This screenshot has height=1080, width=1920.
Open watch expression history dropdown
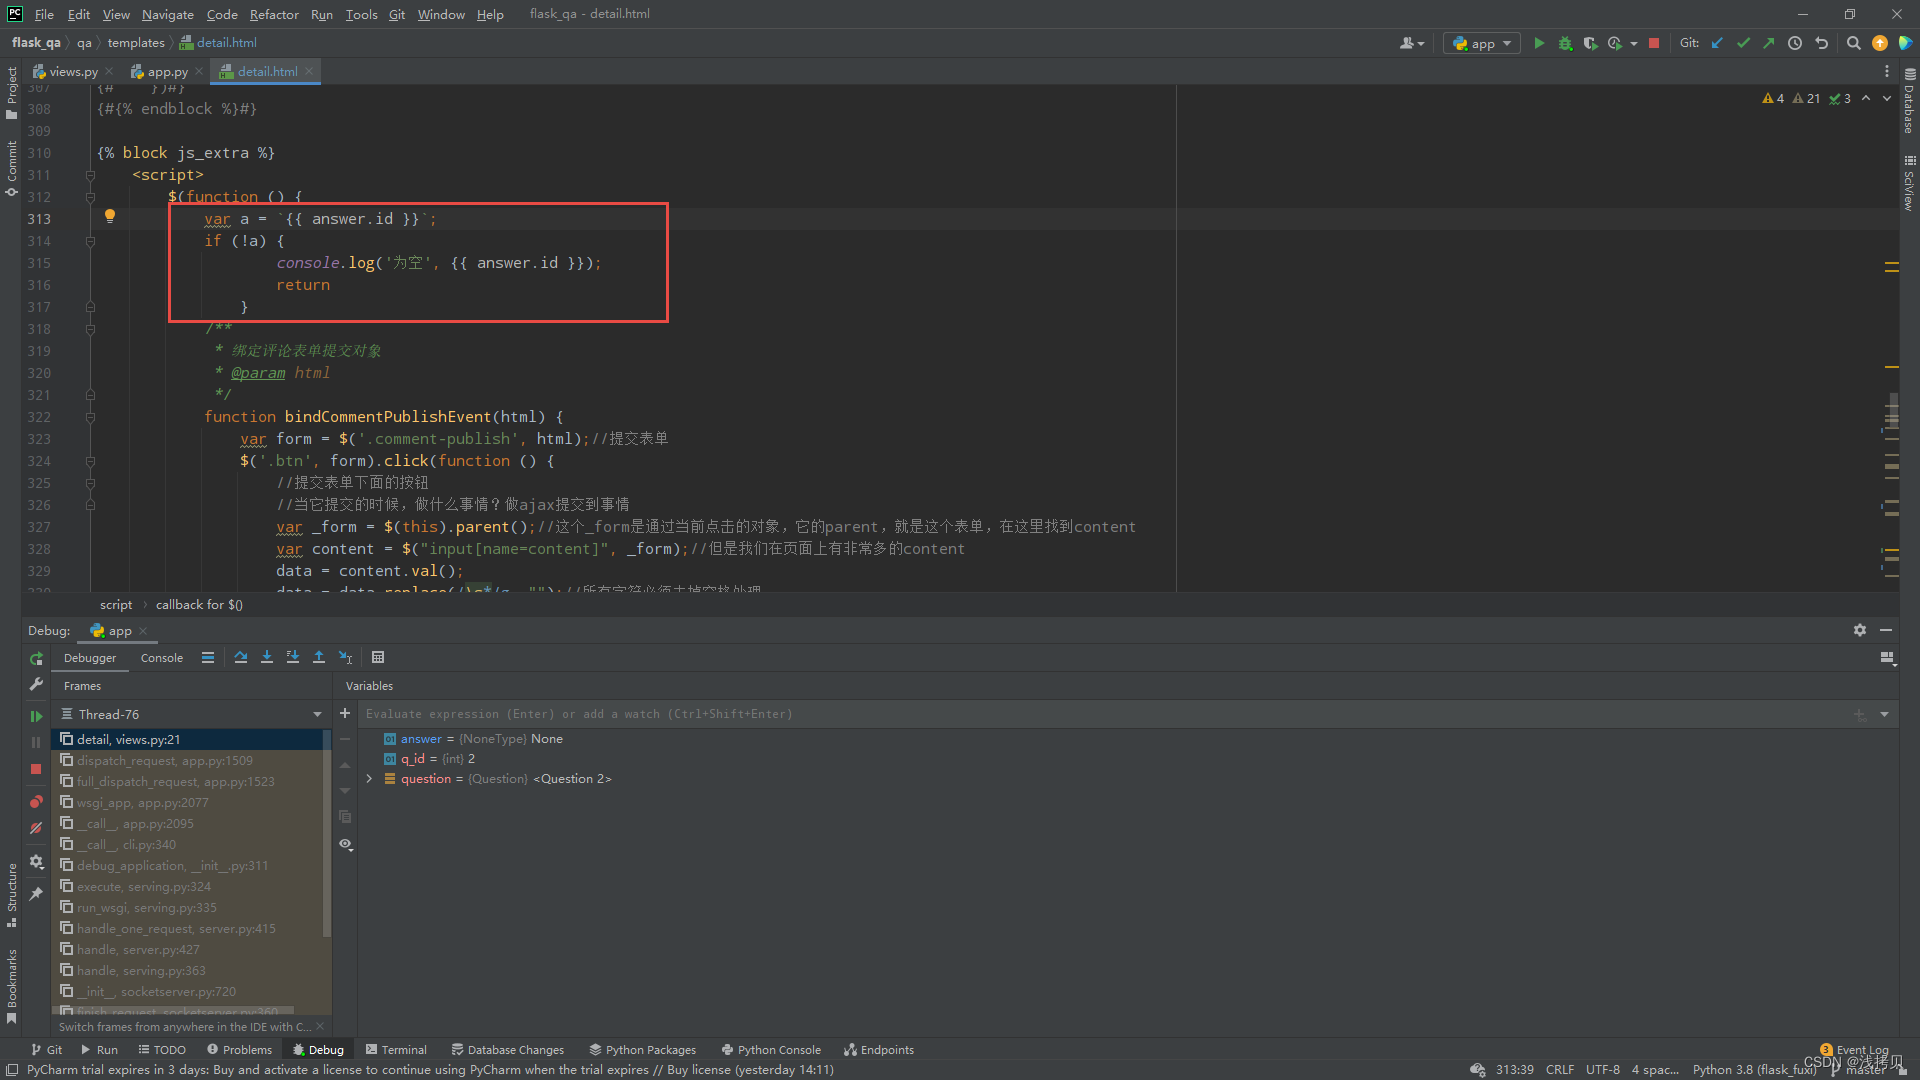pyautogui.click(x=1885, y=714)
